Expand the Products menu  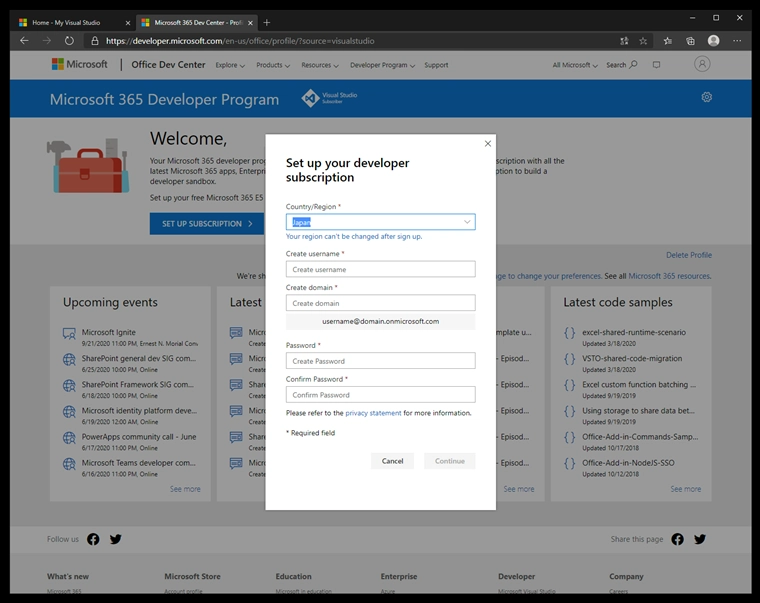(273, 65)
